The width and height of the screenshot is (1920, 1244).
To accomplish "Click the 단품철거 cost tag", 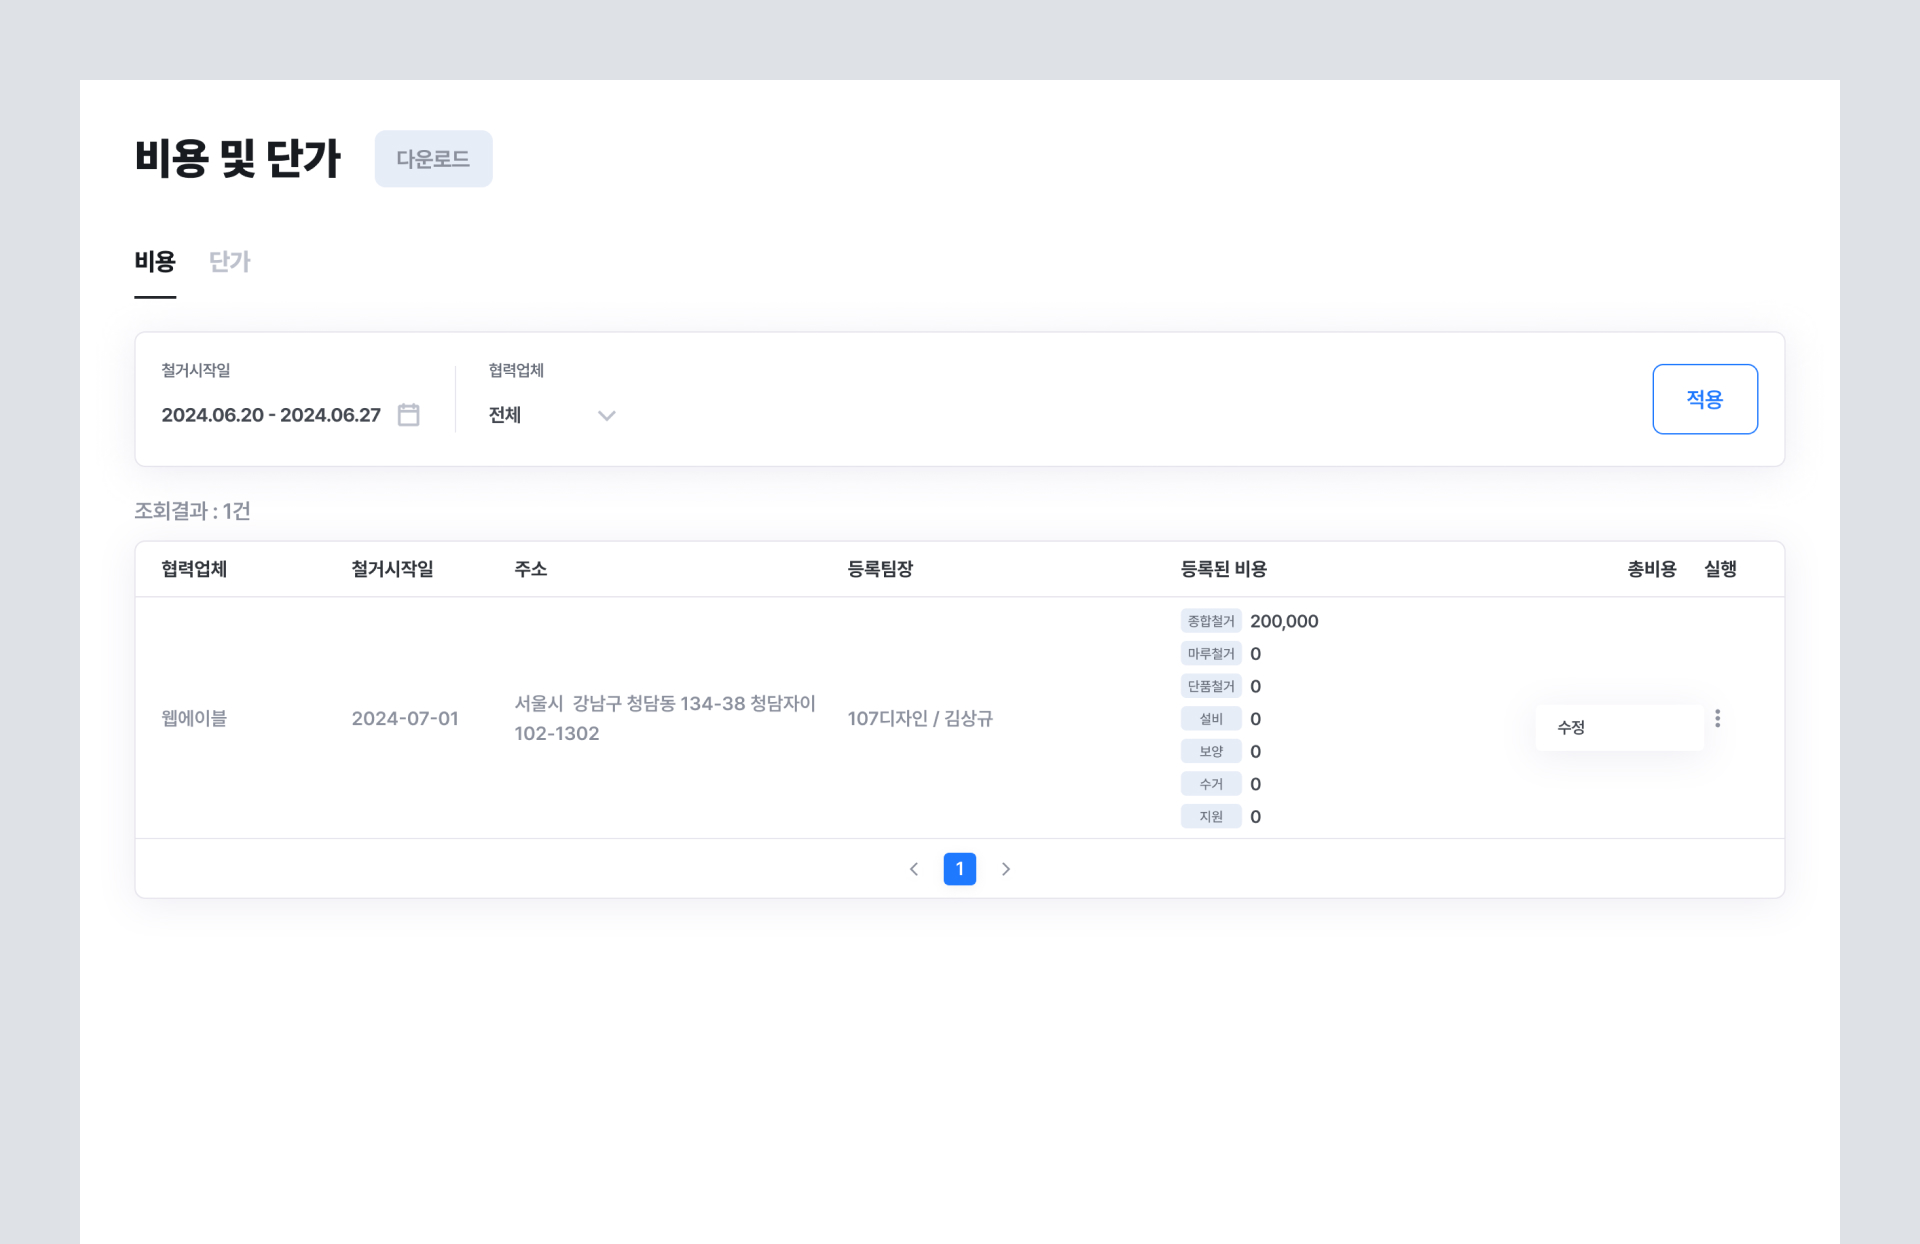I will [x=1210, y=686].
